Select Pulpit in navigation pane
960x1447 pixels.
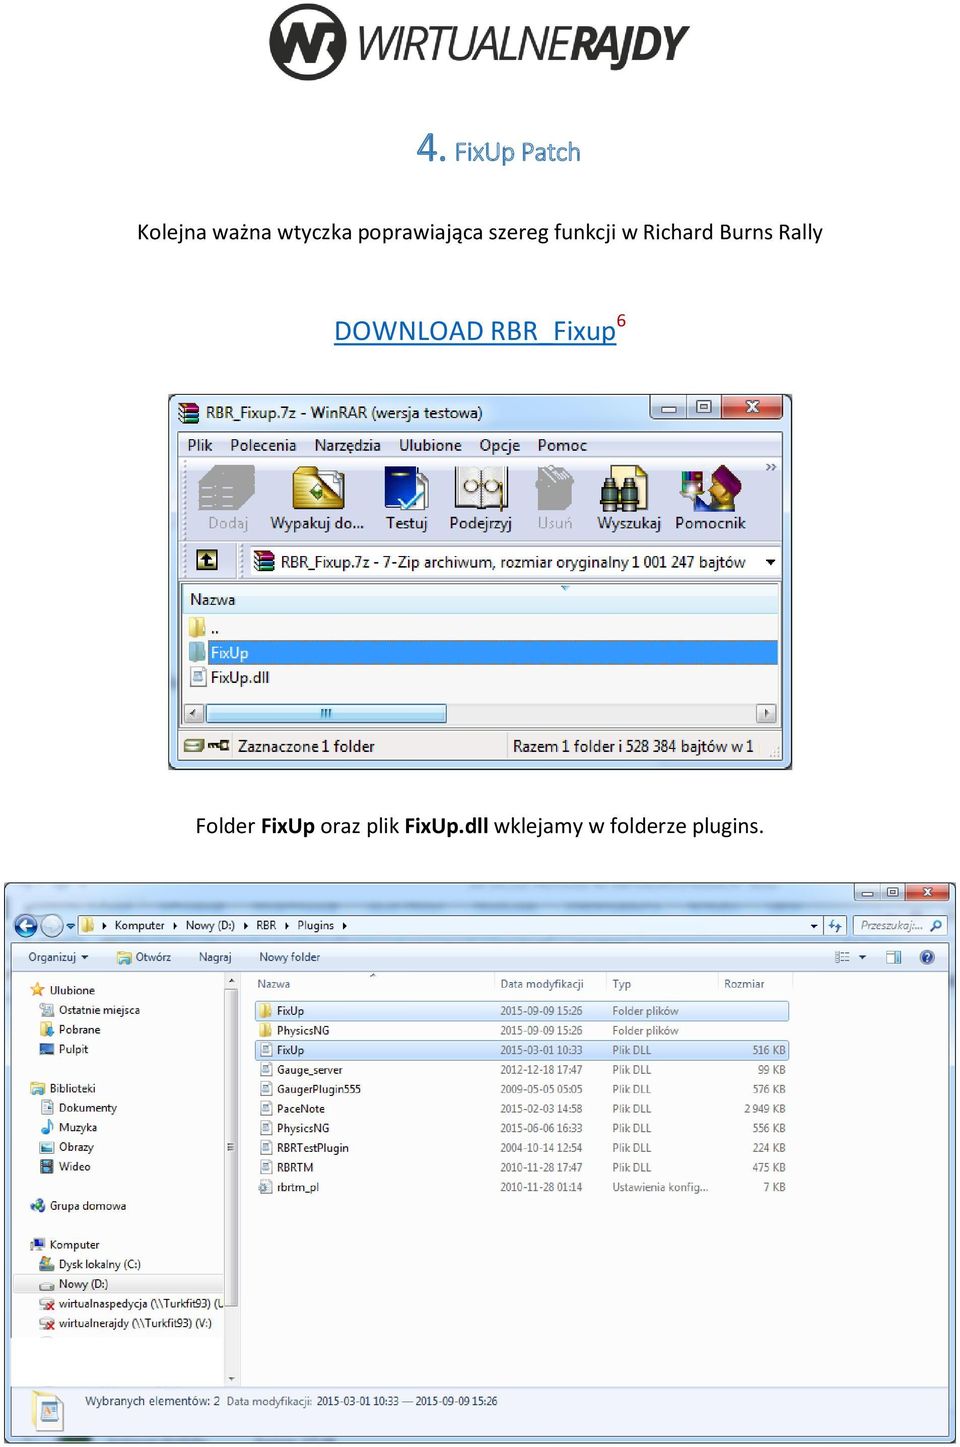73,1049
